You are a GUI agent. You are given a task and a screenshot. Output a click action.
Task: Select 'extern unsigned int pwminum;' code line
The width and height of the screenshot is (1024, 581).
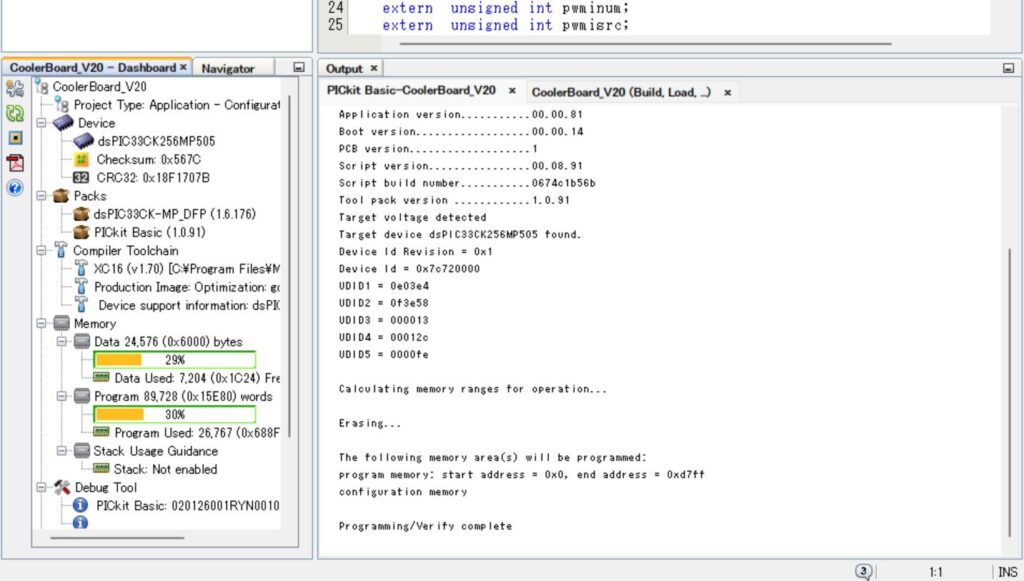click(x=505, y=8)
